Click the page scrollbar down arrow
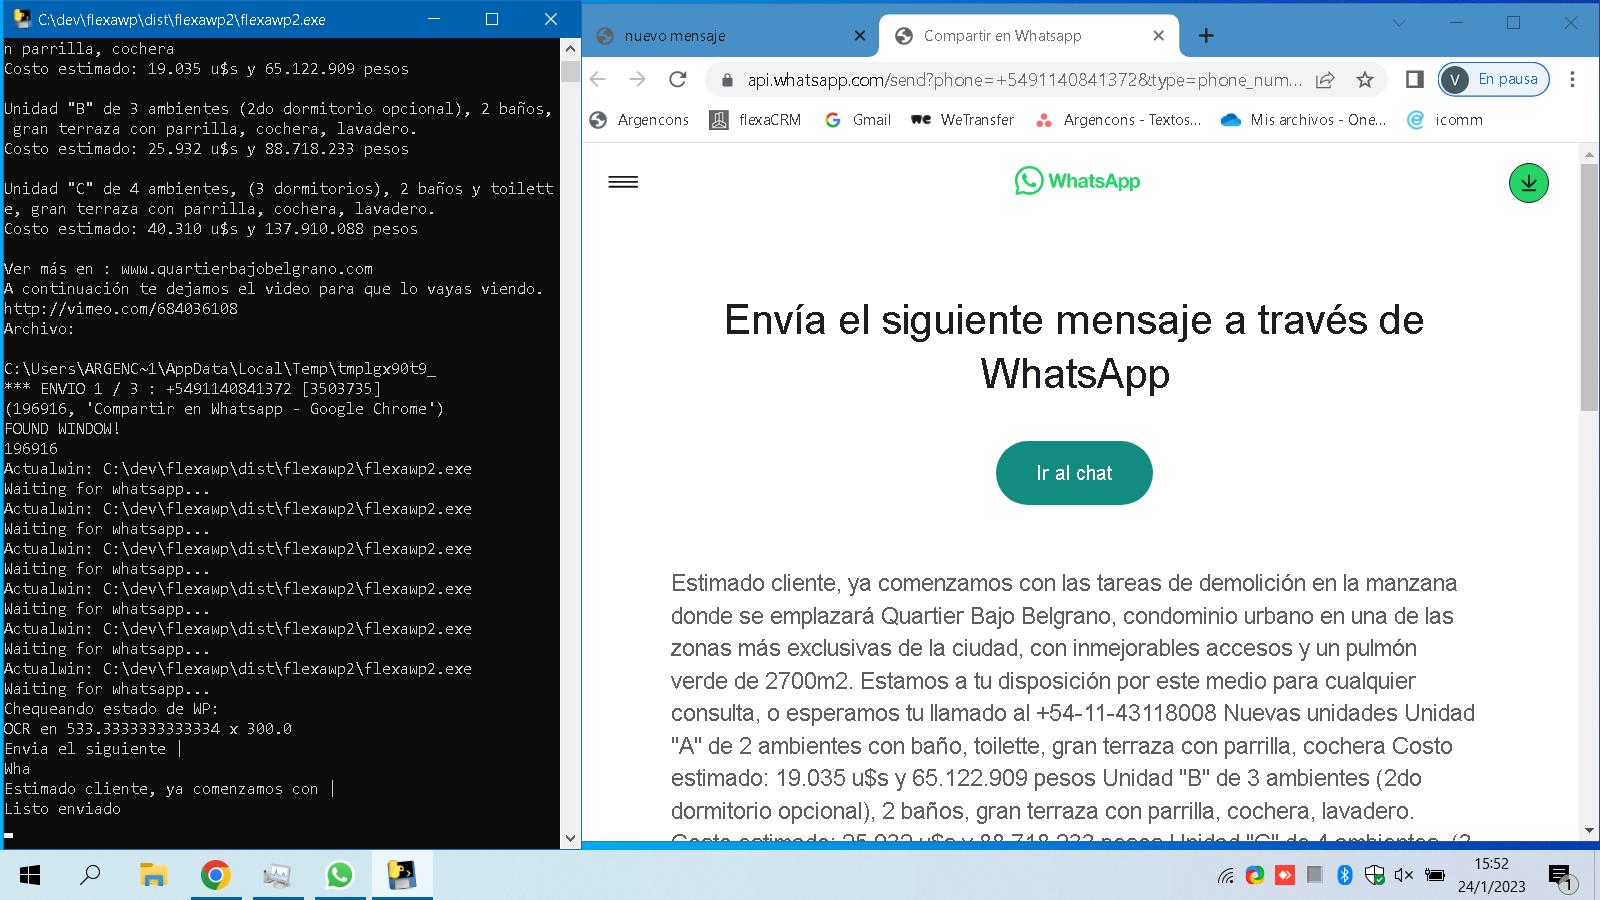This screenshot has width=1600, height=900. click(x=1589, y=831)
